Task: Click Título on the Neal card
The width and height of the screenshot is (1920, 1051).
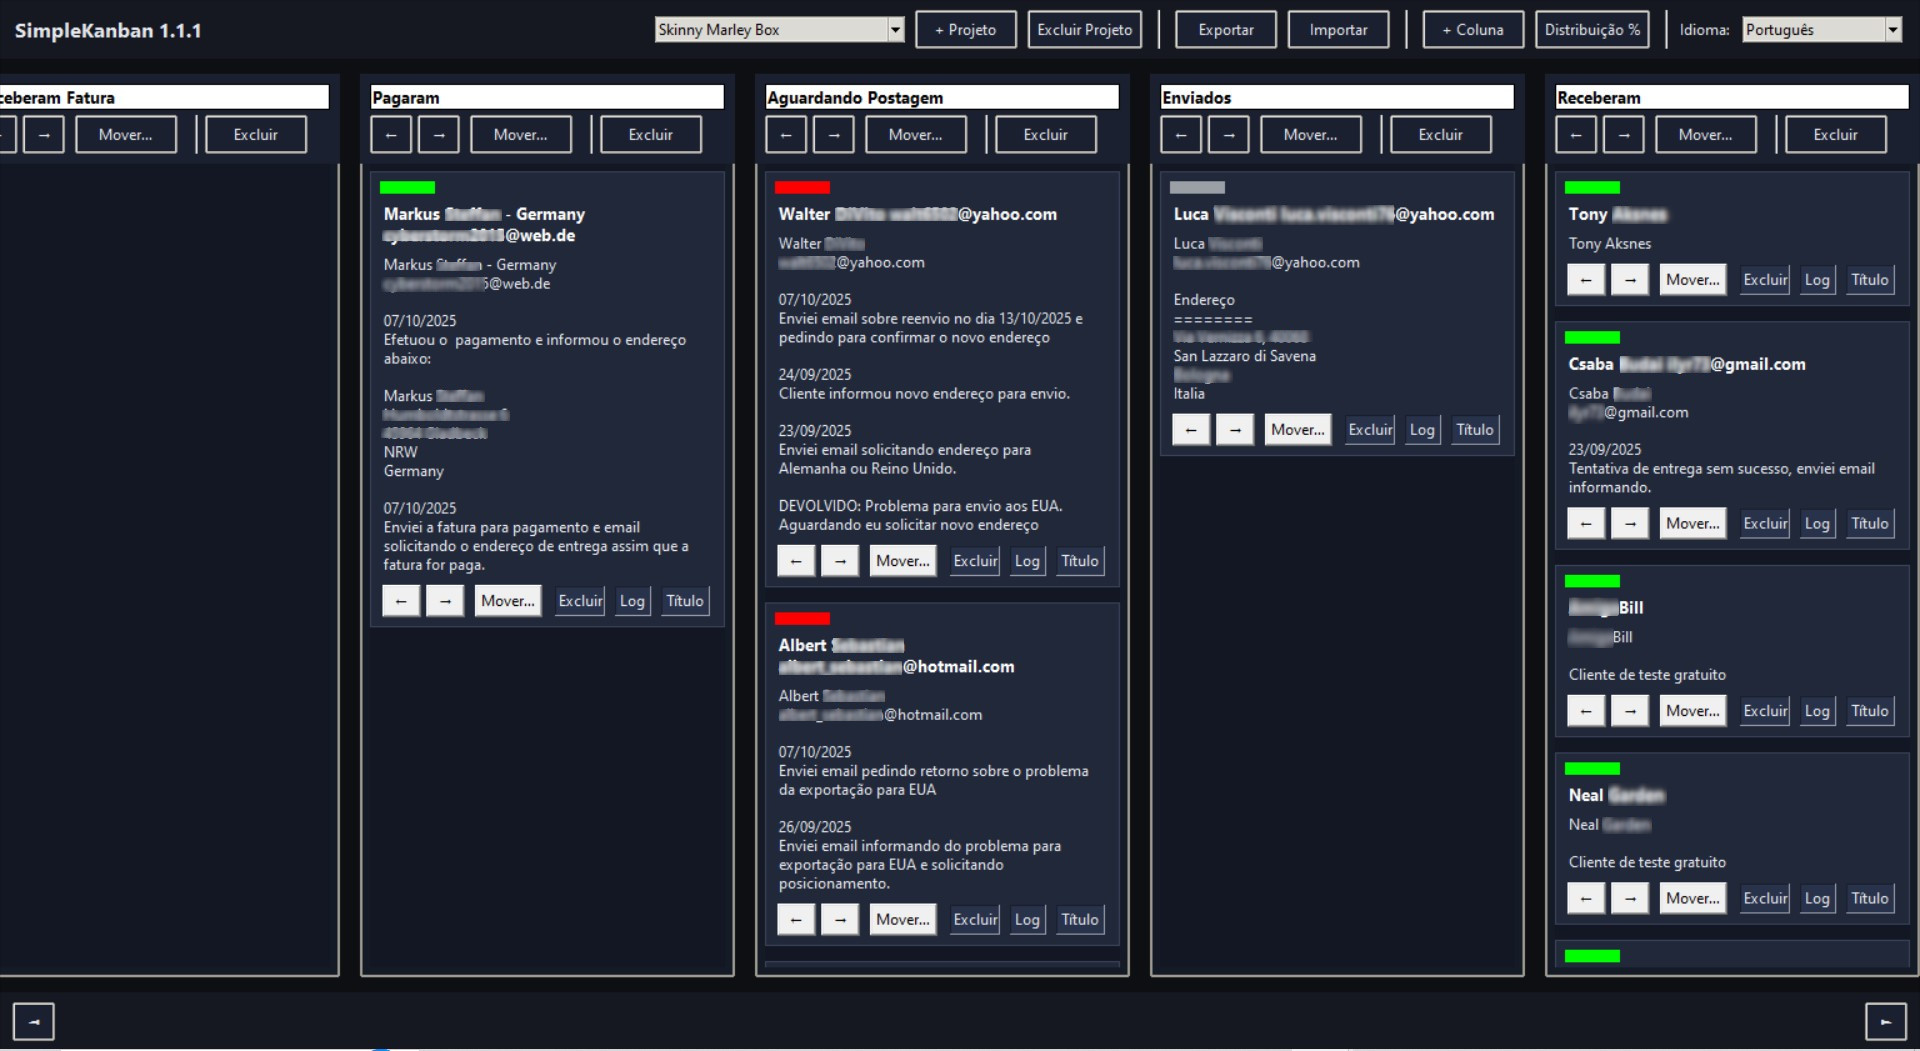Action: click(x=1869, y=898)
